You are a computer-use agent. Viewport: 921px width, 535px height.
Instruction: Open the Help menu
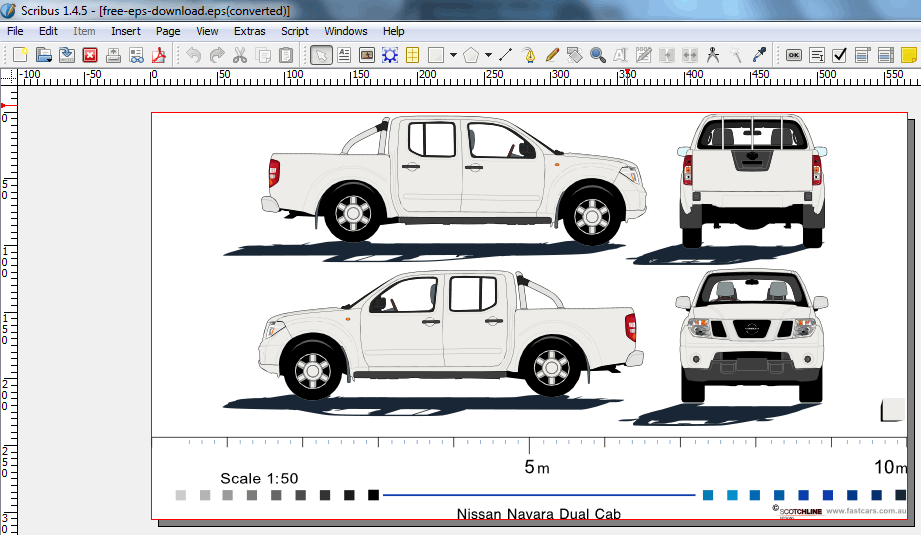pyautogui.click(x=394, y=31)
